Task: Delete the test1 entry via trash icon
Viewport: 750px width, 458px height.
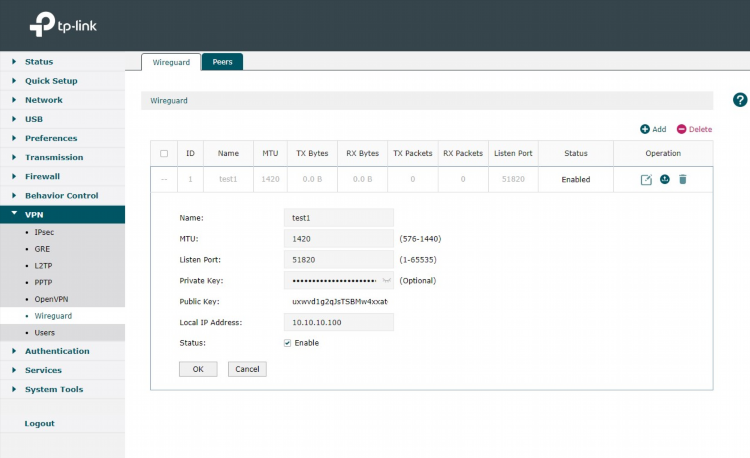Action: coord(683,179)
